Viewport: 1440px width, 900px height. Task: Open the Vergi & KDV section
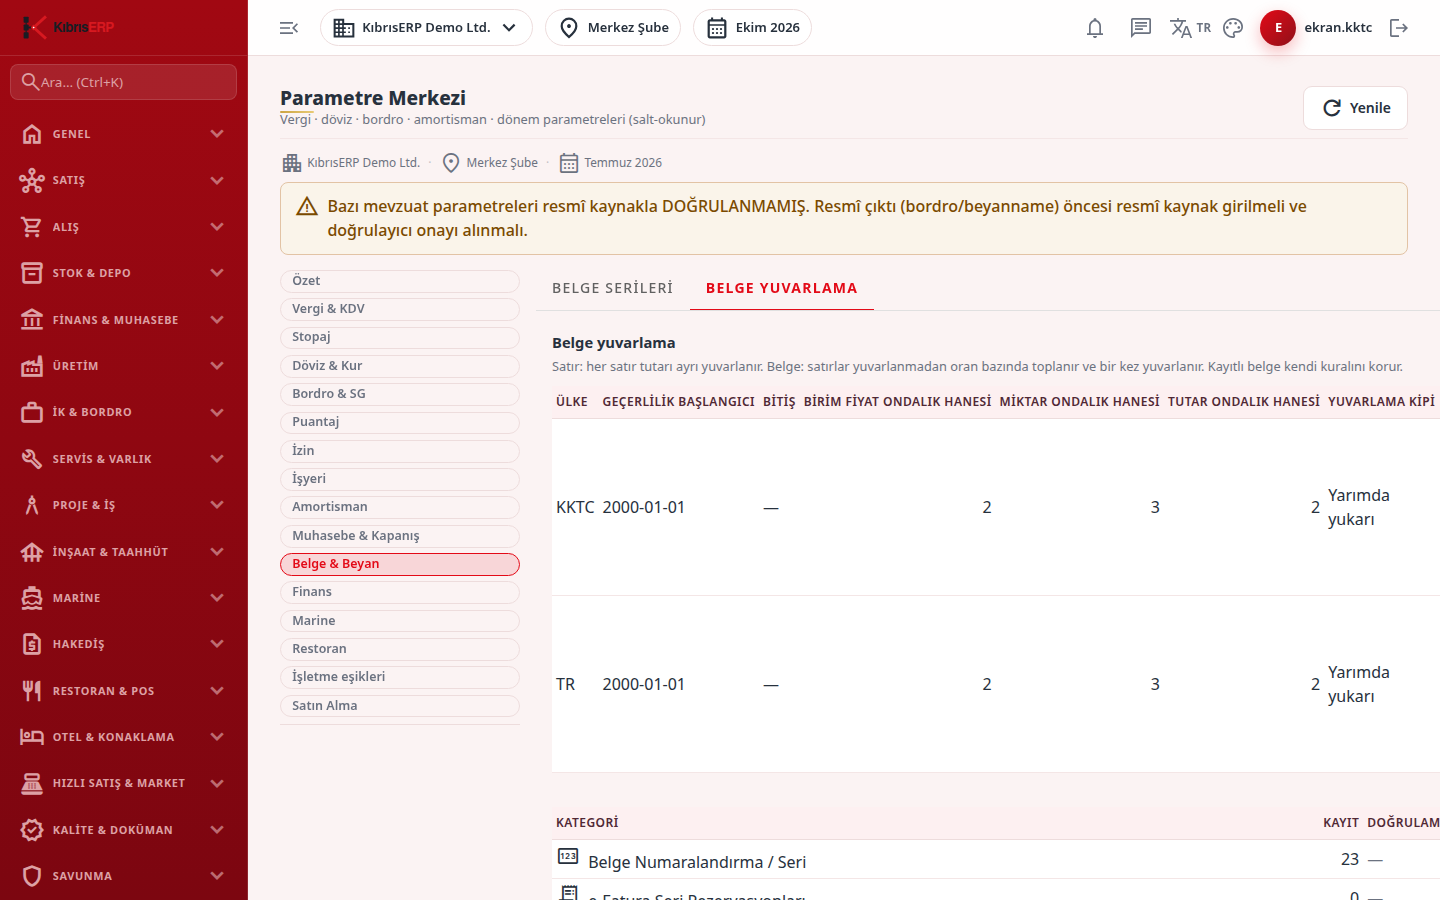pos(400,309)
